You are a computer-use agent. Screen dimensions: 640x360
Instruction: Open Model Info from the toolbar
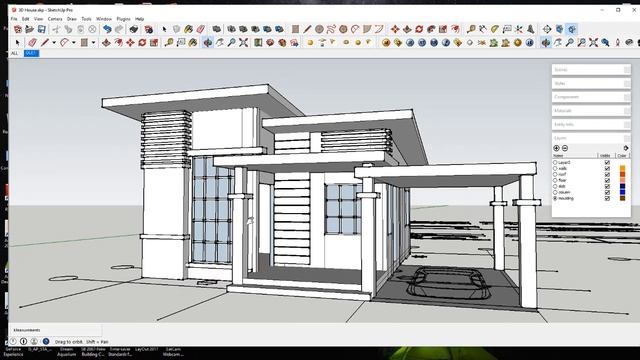point(149,29)
